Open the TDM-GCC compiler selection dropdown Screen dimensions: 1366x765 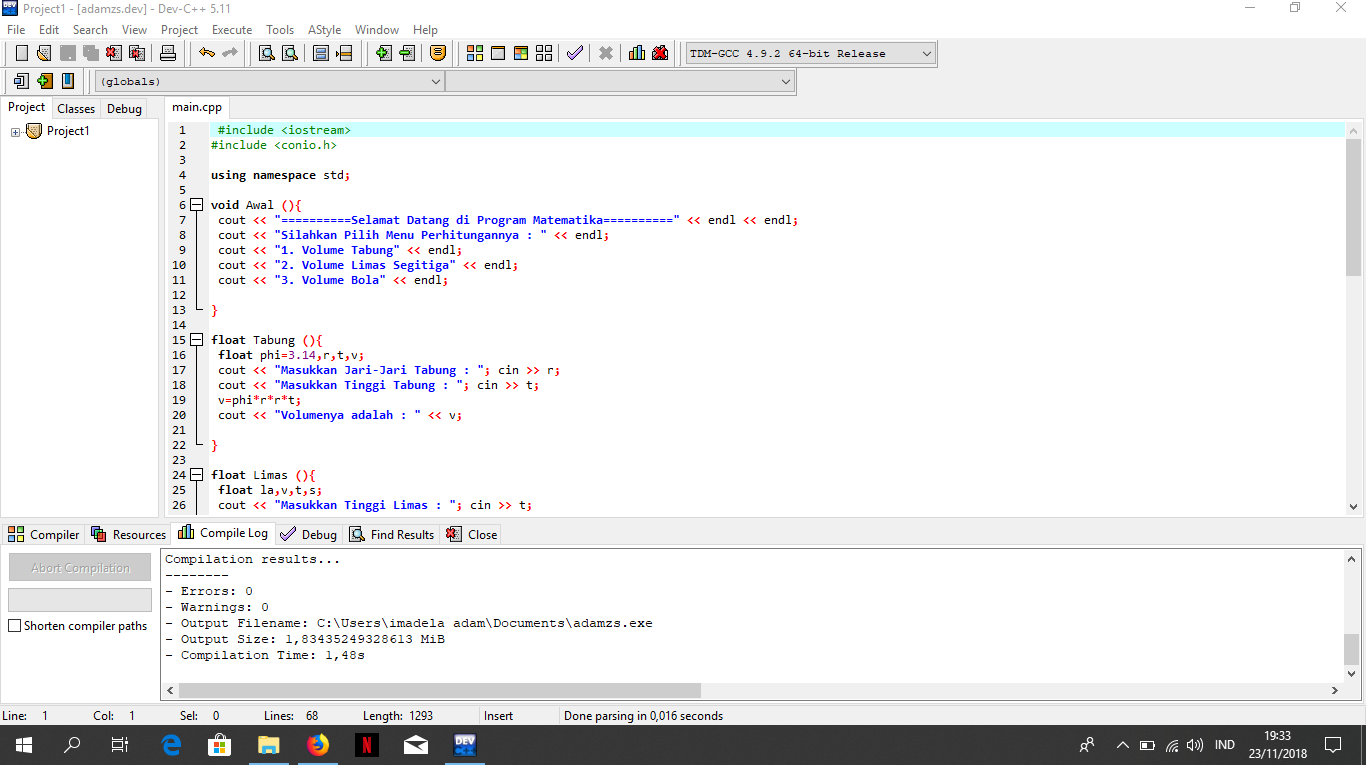(x=925, y=53)
